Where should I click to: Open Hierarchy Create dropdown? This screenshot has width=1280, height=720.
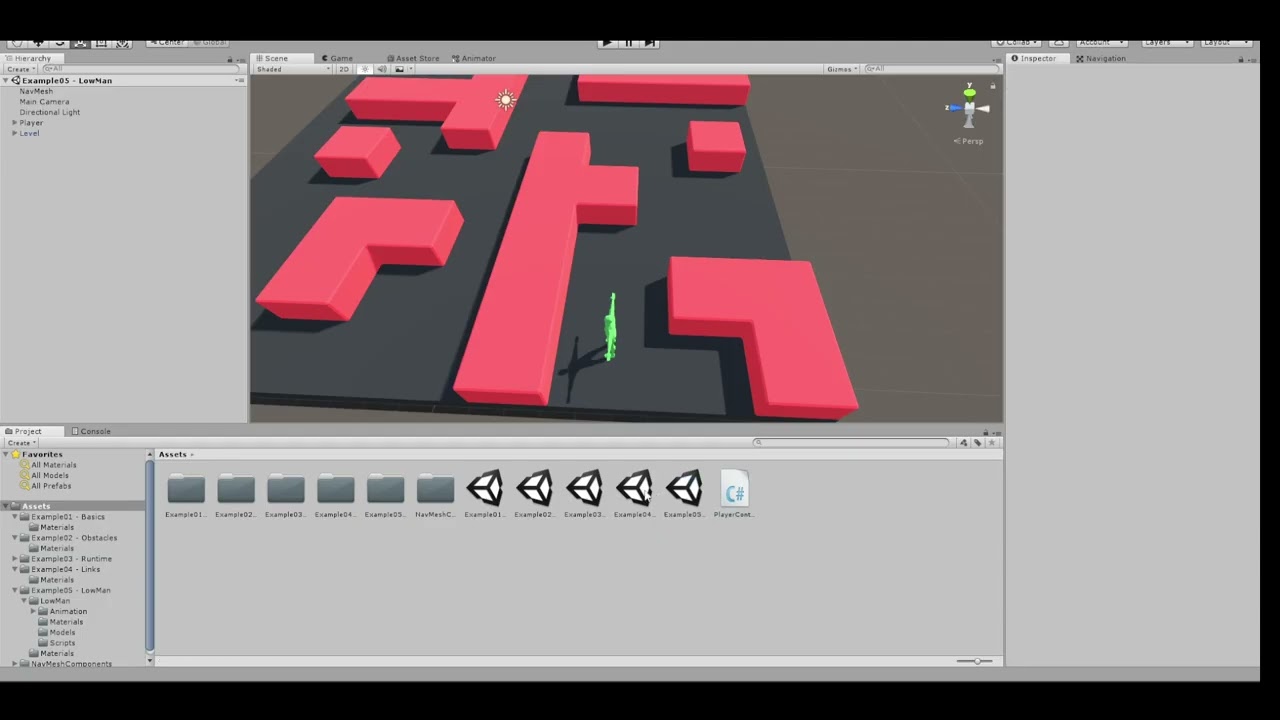point(20,69)
